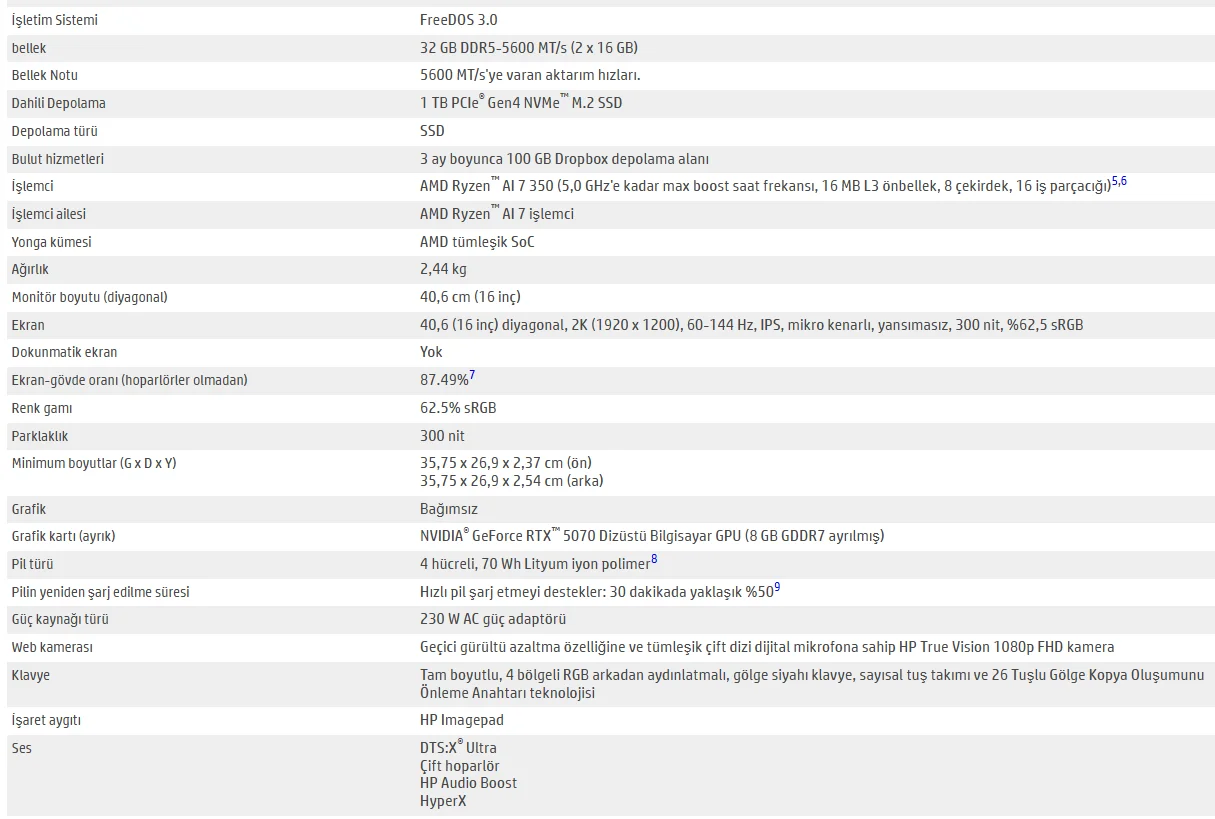
Task: Open footnote 5 link in İşlemci row
Action: click(x=1114, y=182)
